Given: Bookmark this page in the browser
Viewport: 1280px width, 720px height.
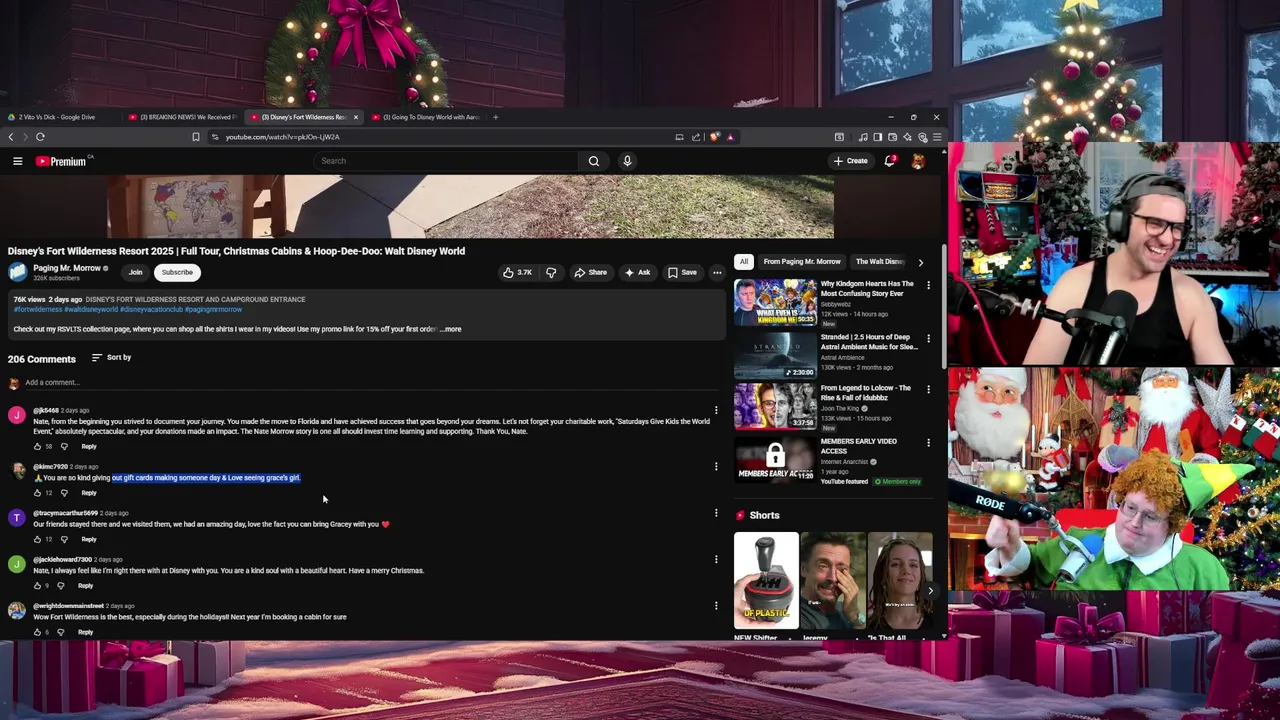Looking at the screenshot, I should (196, 137).
